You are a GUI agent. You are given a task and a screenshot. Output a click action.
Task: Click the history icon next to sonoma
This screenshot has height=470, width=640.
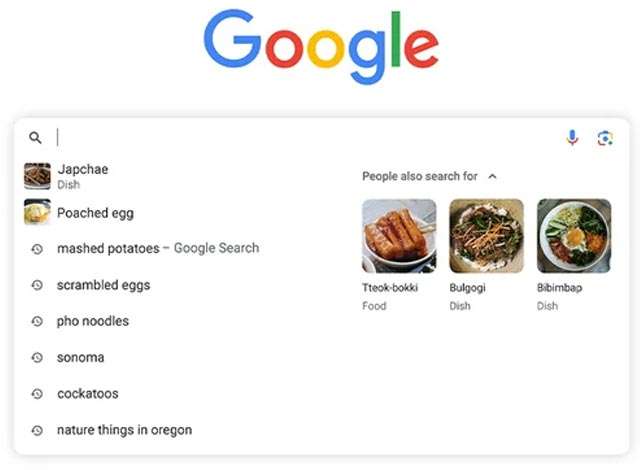click(x=37, y=357)
